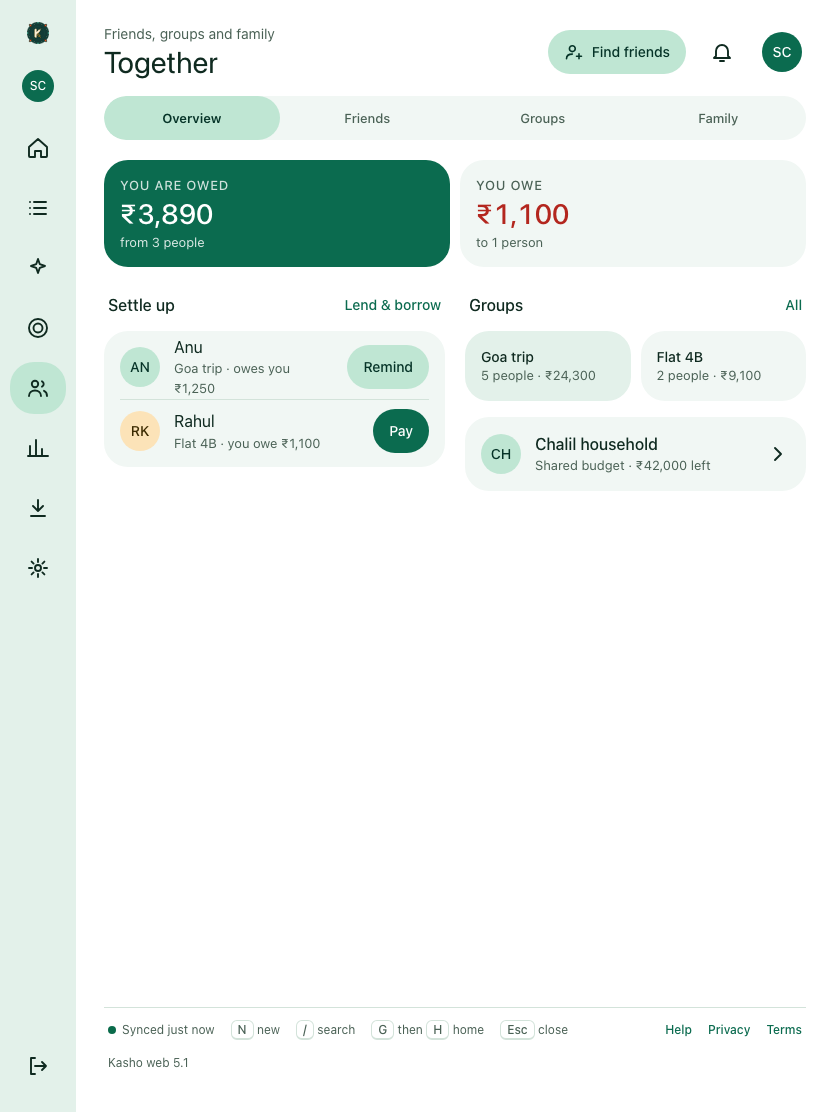Switch to the Friends tab
834x1112 pixels.
(x=367, y=118)
